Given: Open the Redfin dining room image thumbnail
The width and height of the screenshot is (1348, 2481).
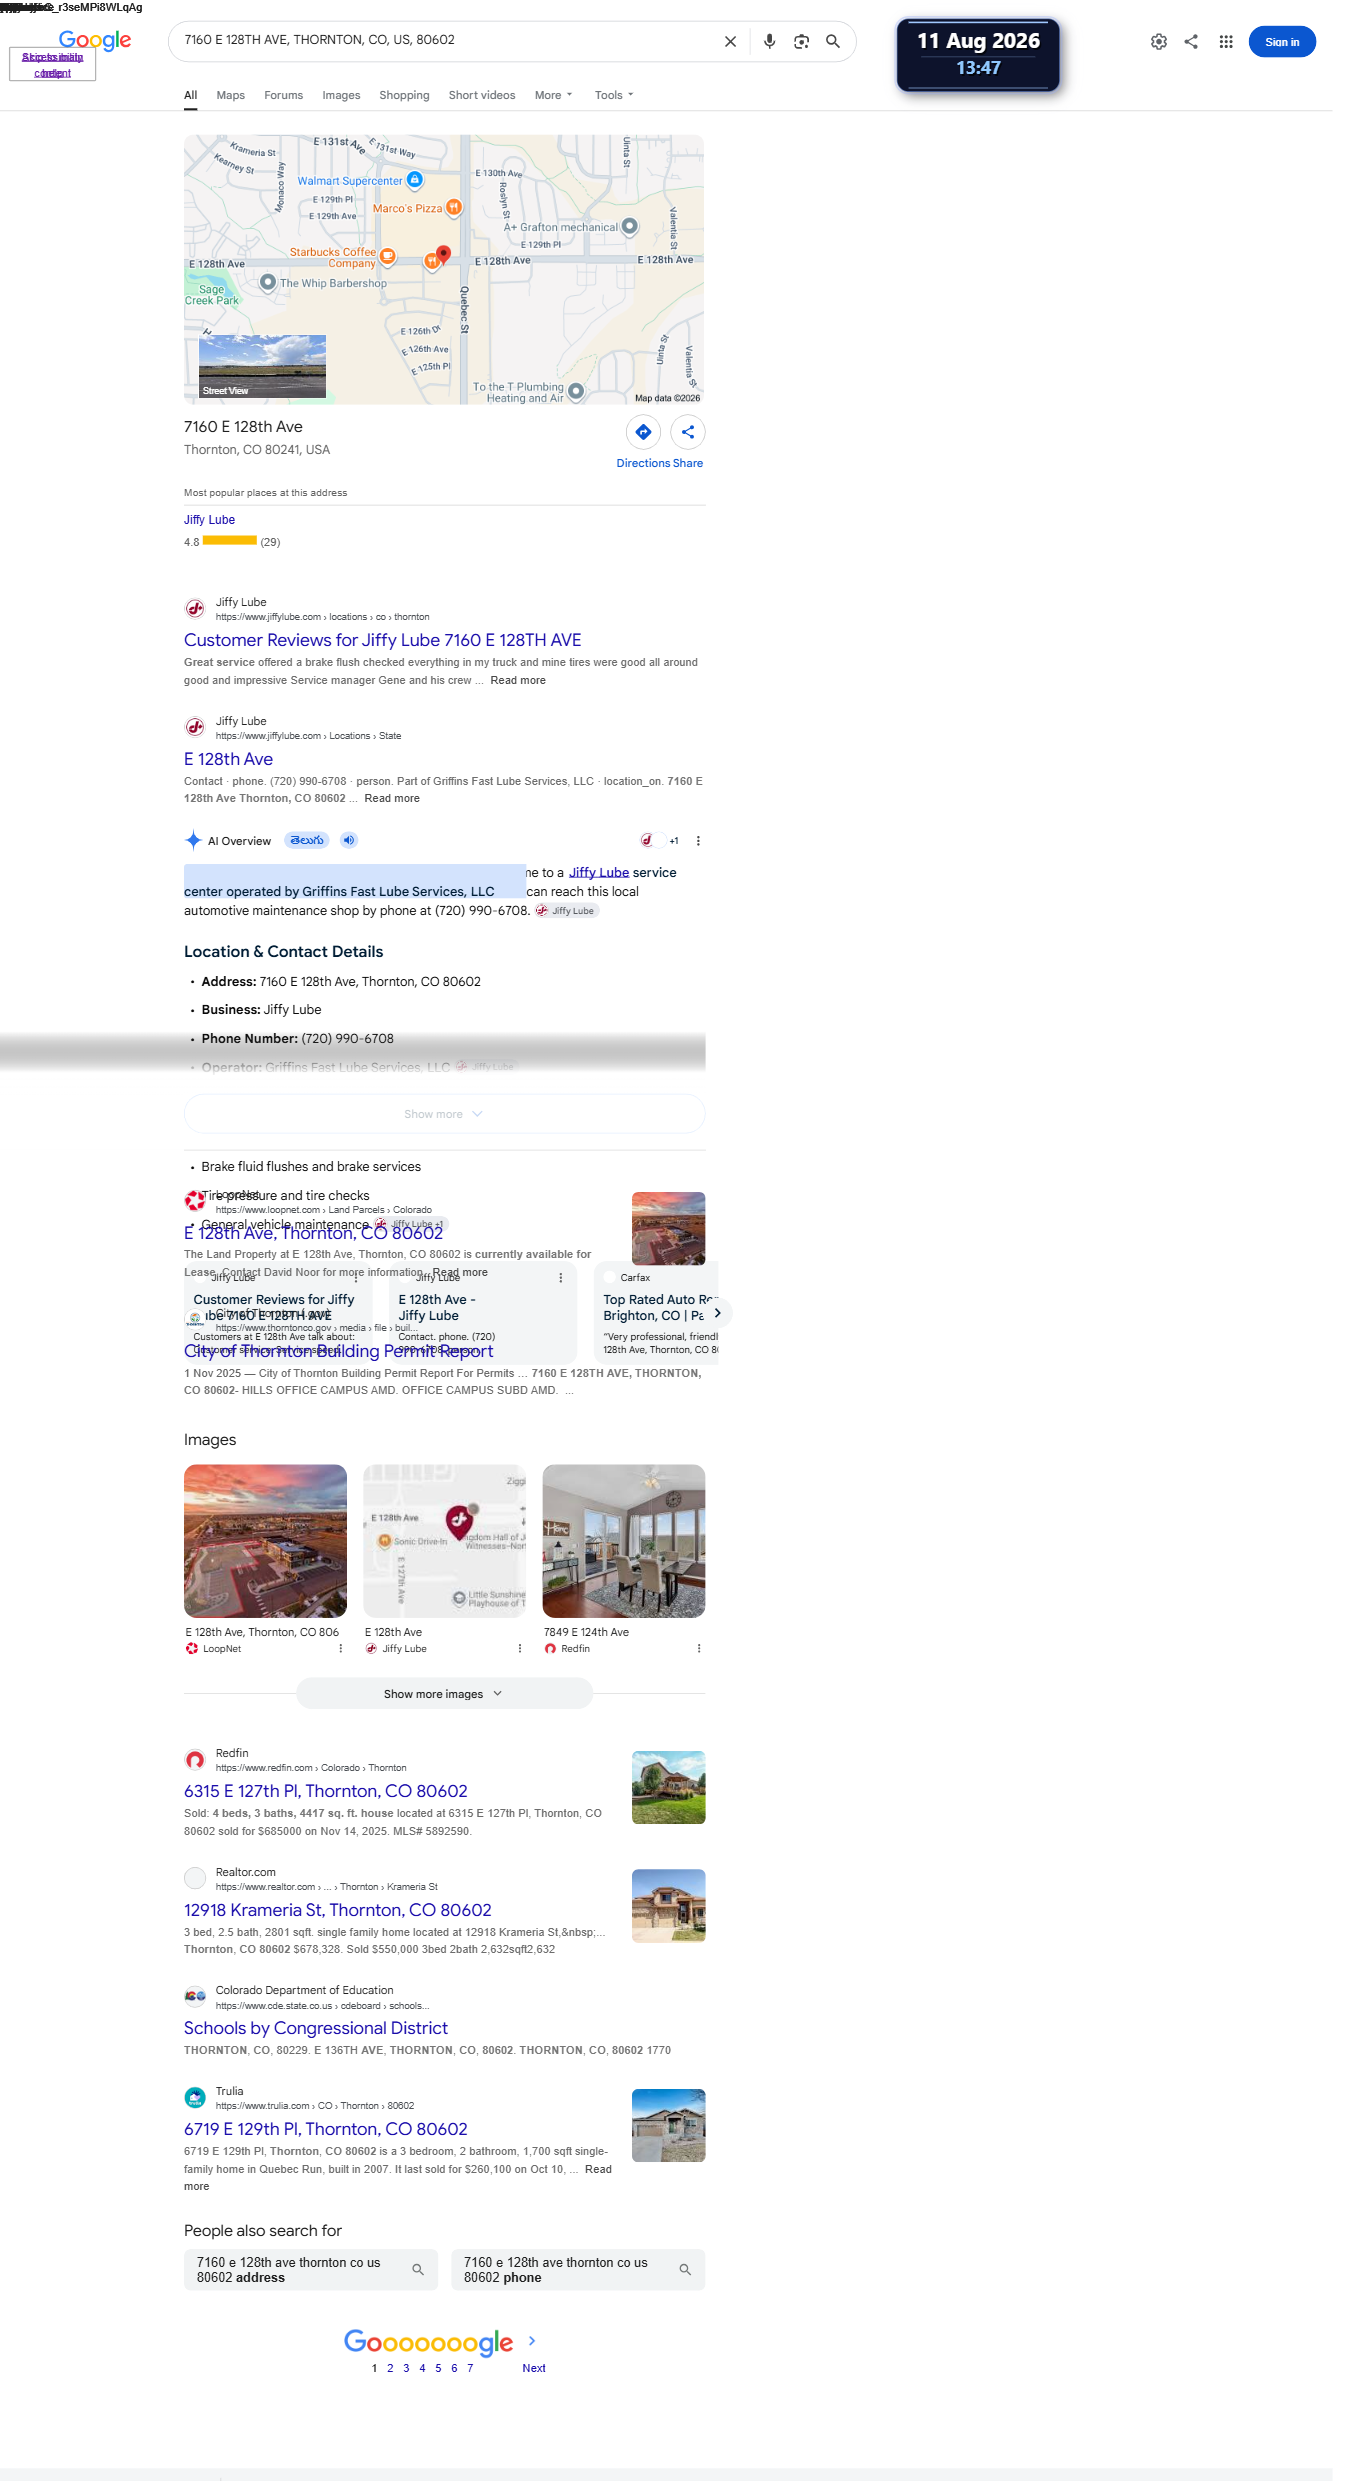Looking at the screenshot, I should [x=624, y=1541].
